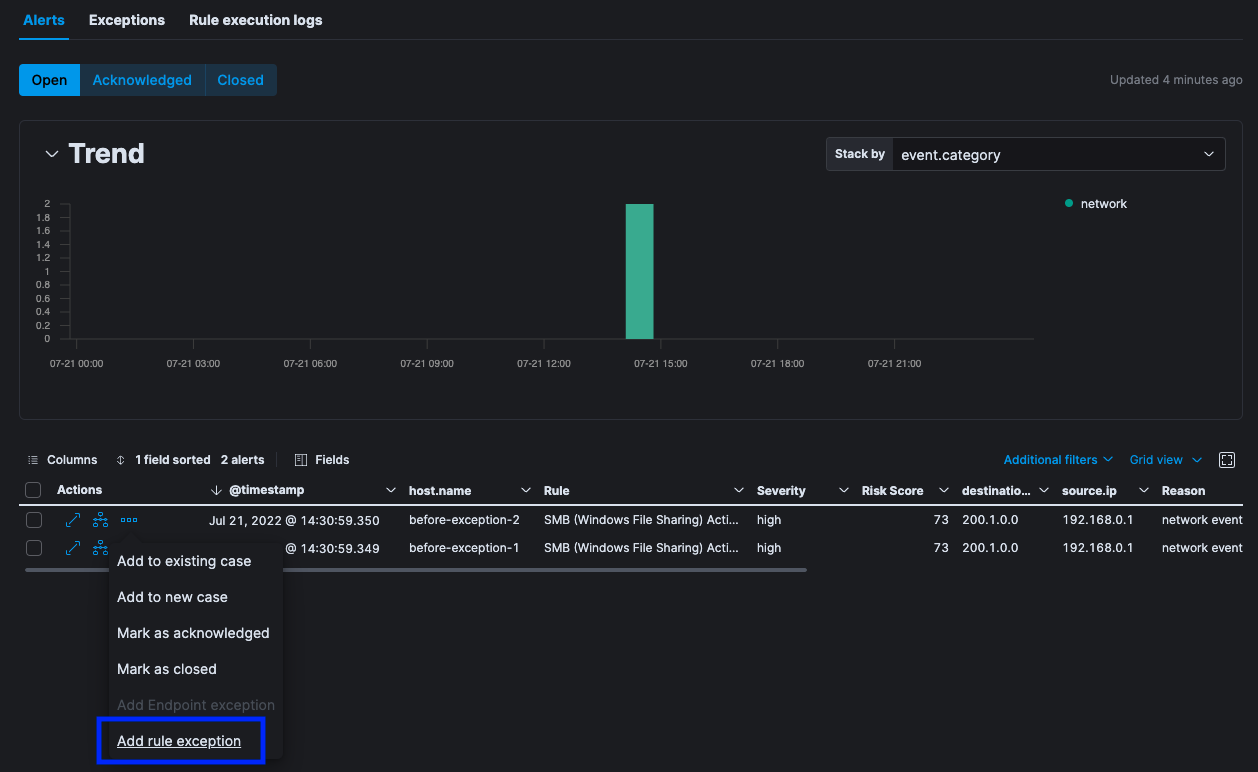Image resolution: width=1258 pixels, height=772 pixels.
Task: Click the Reason column header
Action: click(1183, 491)
